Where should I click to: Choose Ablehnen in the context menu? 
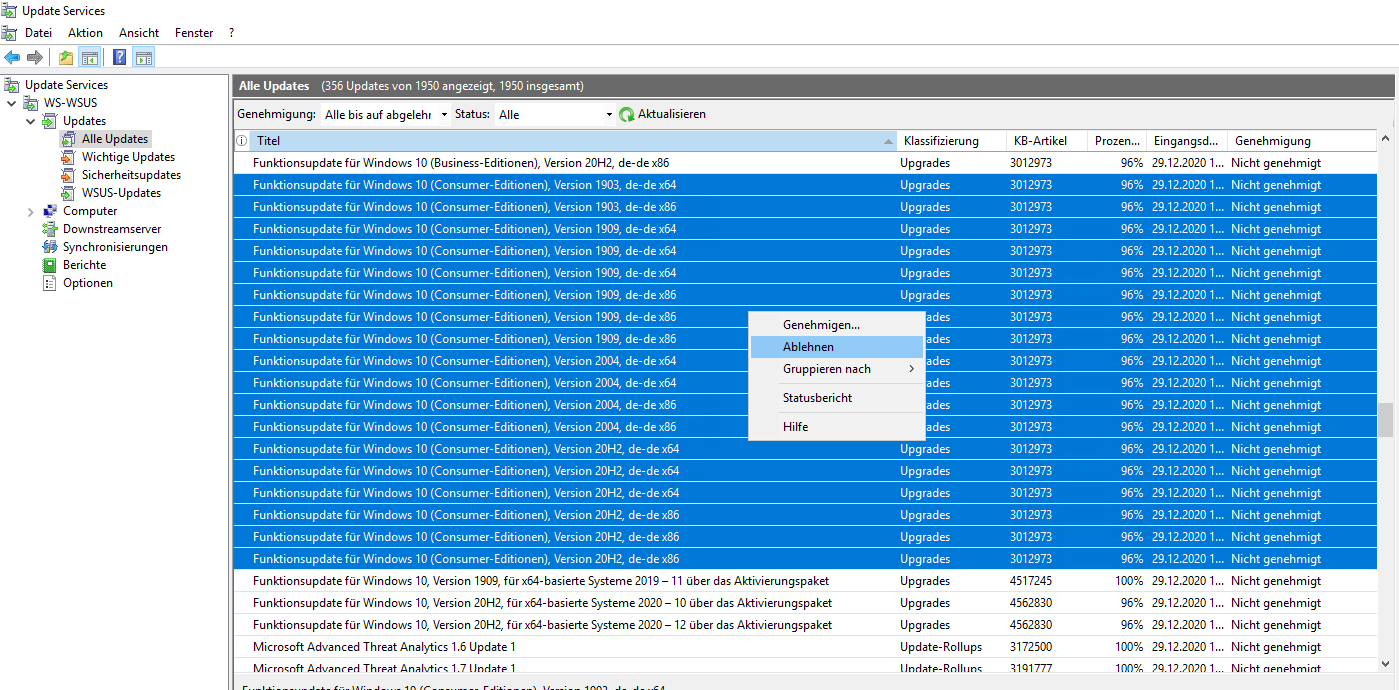coord(837,347)
